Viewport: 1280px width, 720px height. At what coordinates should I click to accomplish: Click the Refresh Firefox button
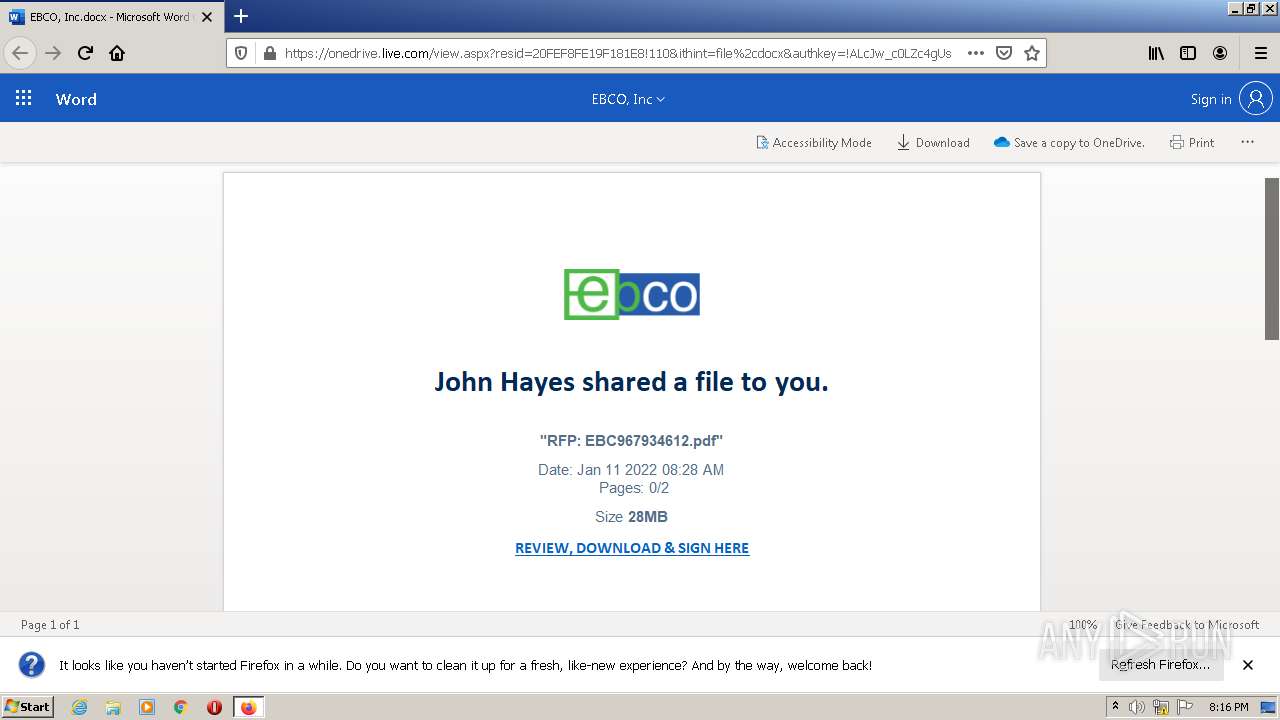[1160, 665]
